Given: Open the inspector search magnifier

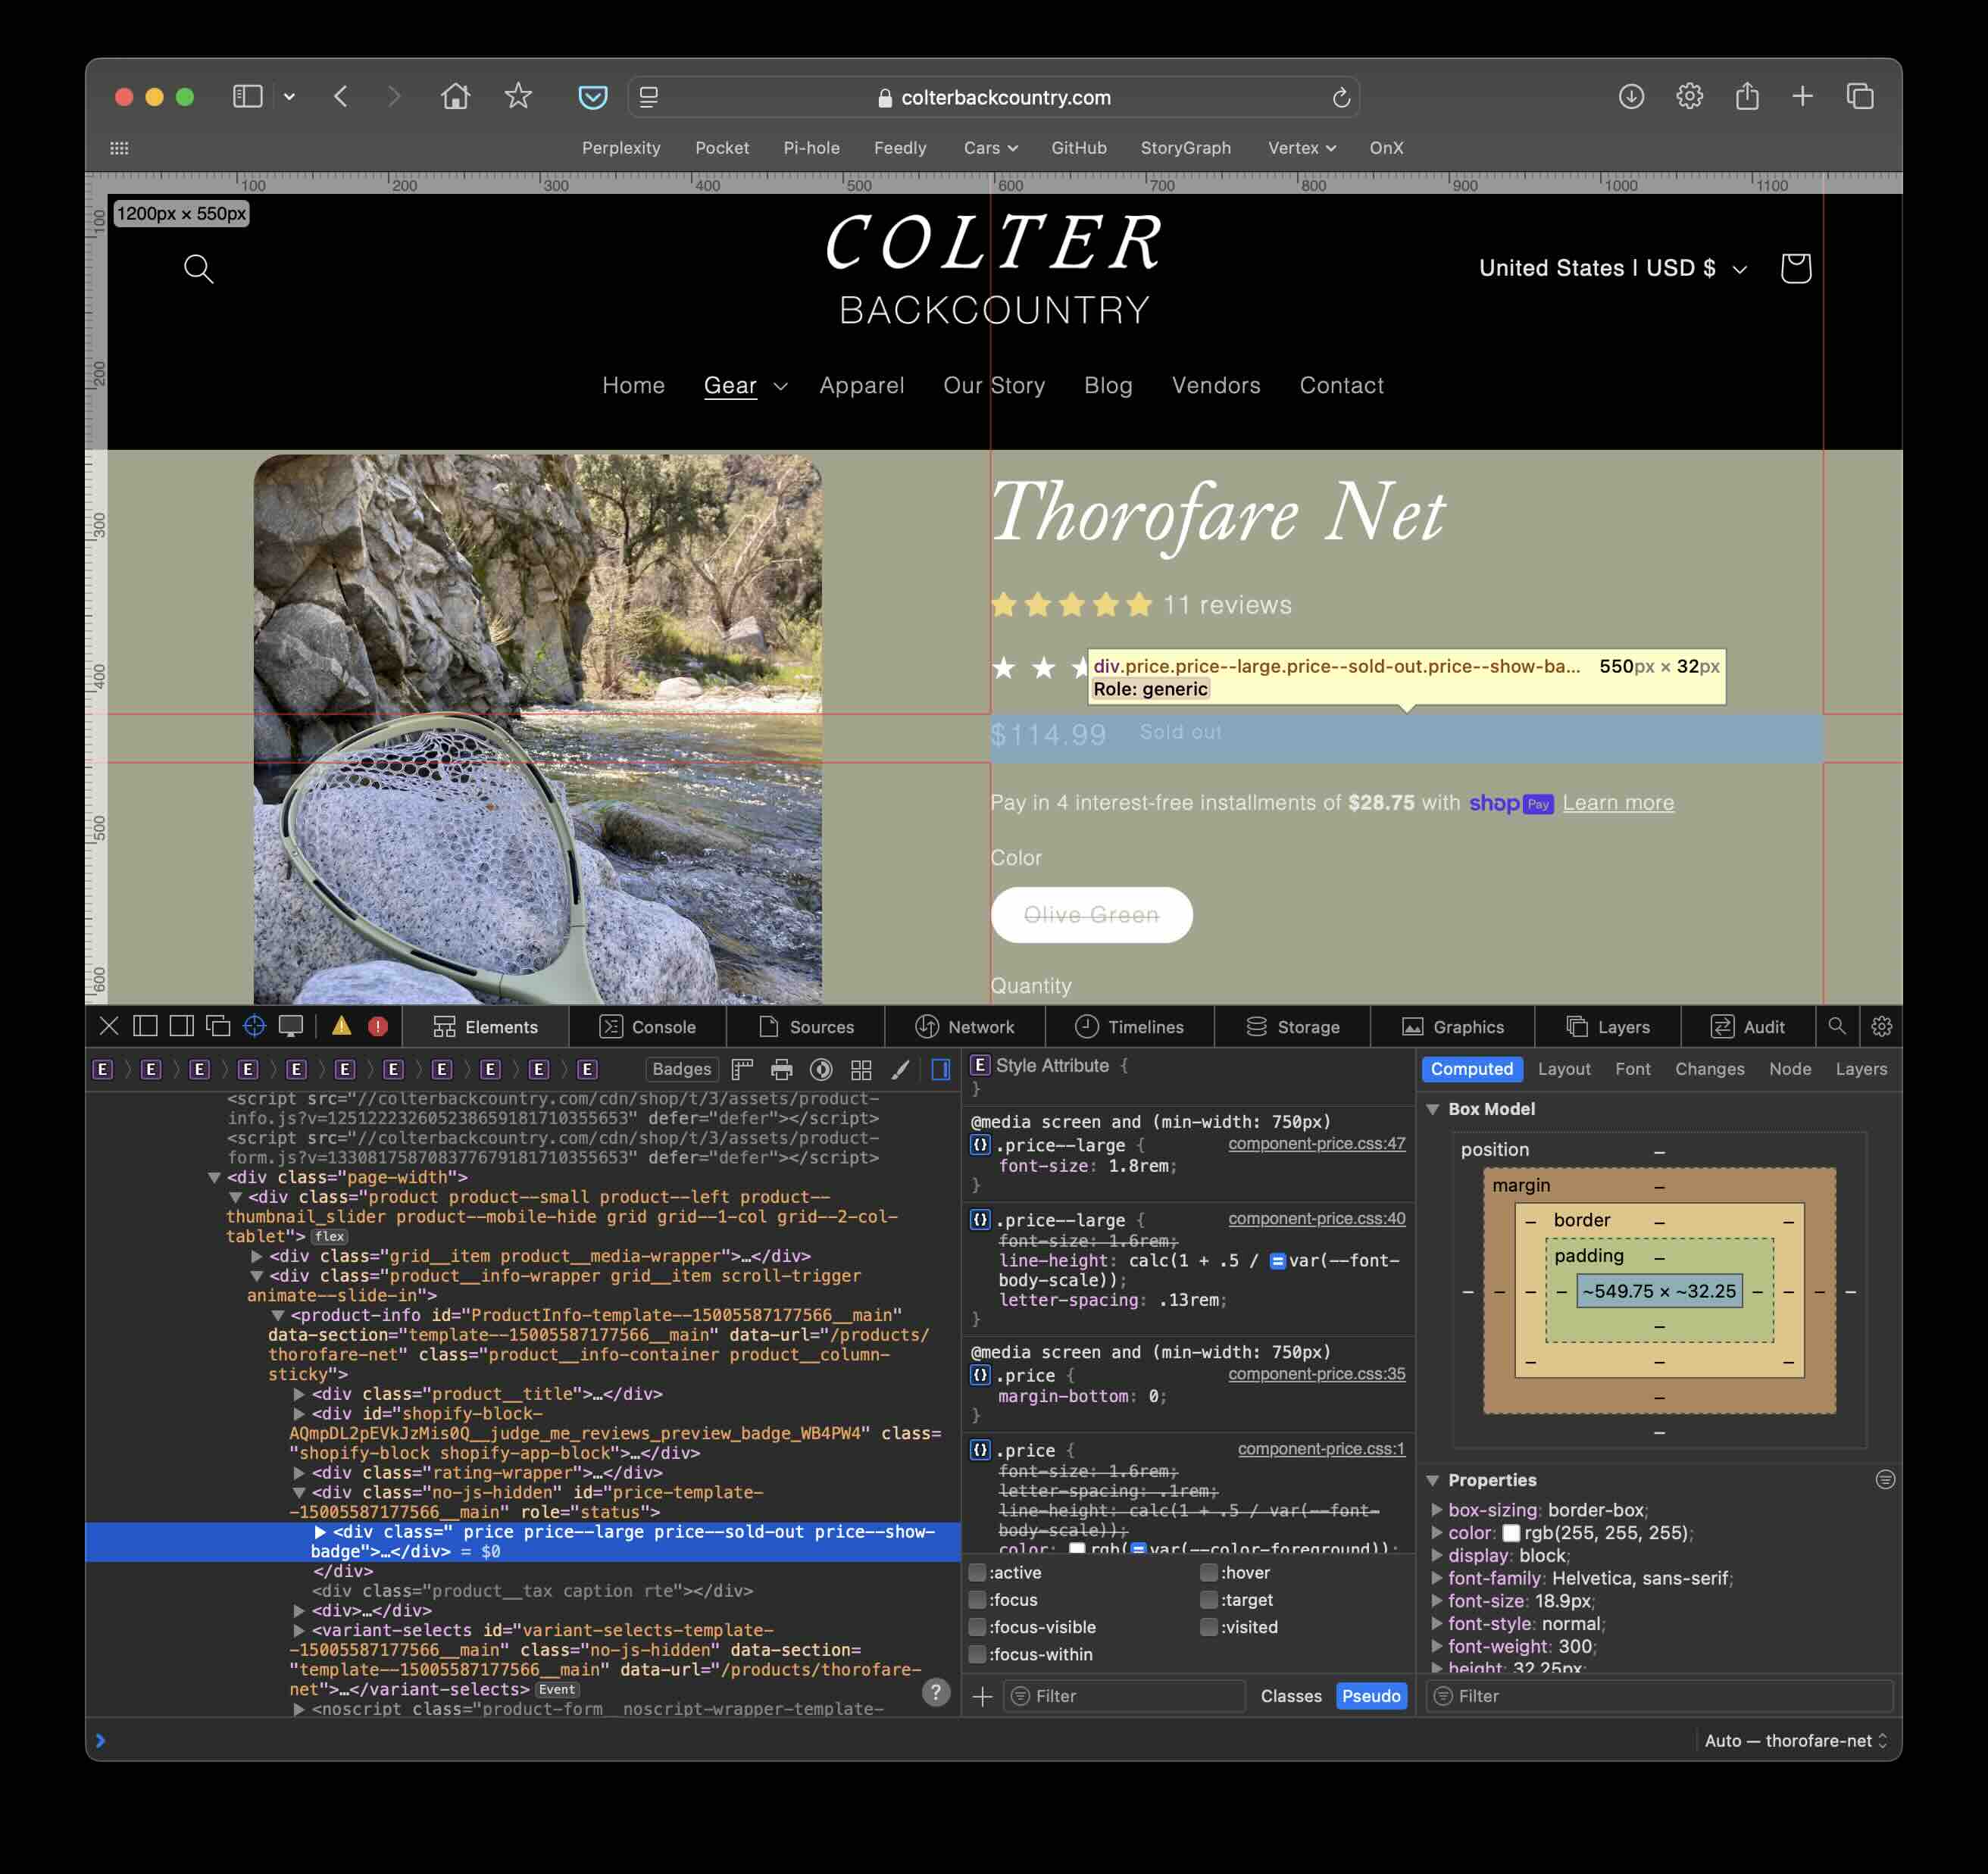Looking at the screenshot, I should coord(1837,1026).
